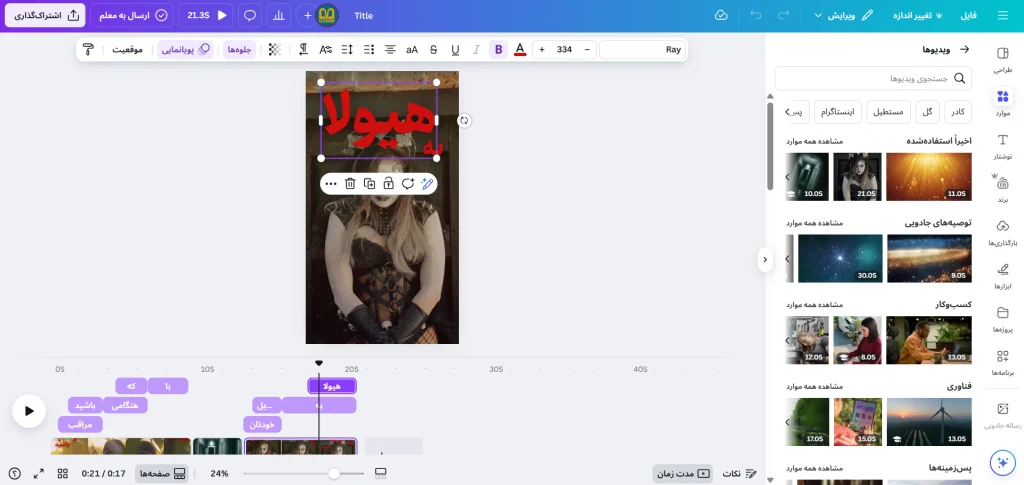
Task: Go back with the ویدیوها panel arrow
Action: pyautogui.click(x=963, y=50)
